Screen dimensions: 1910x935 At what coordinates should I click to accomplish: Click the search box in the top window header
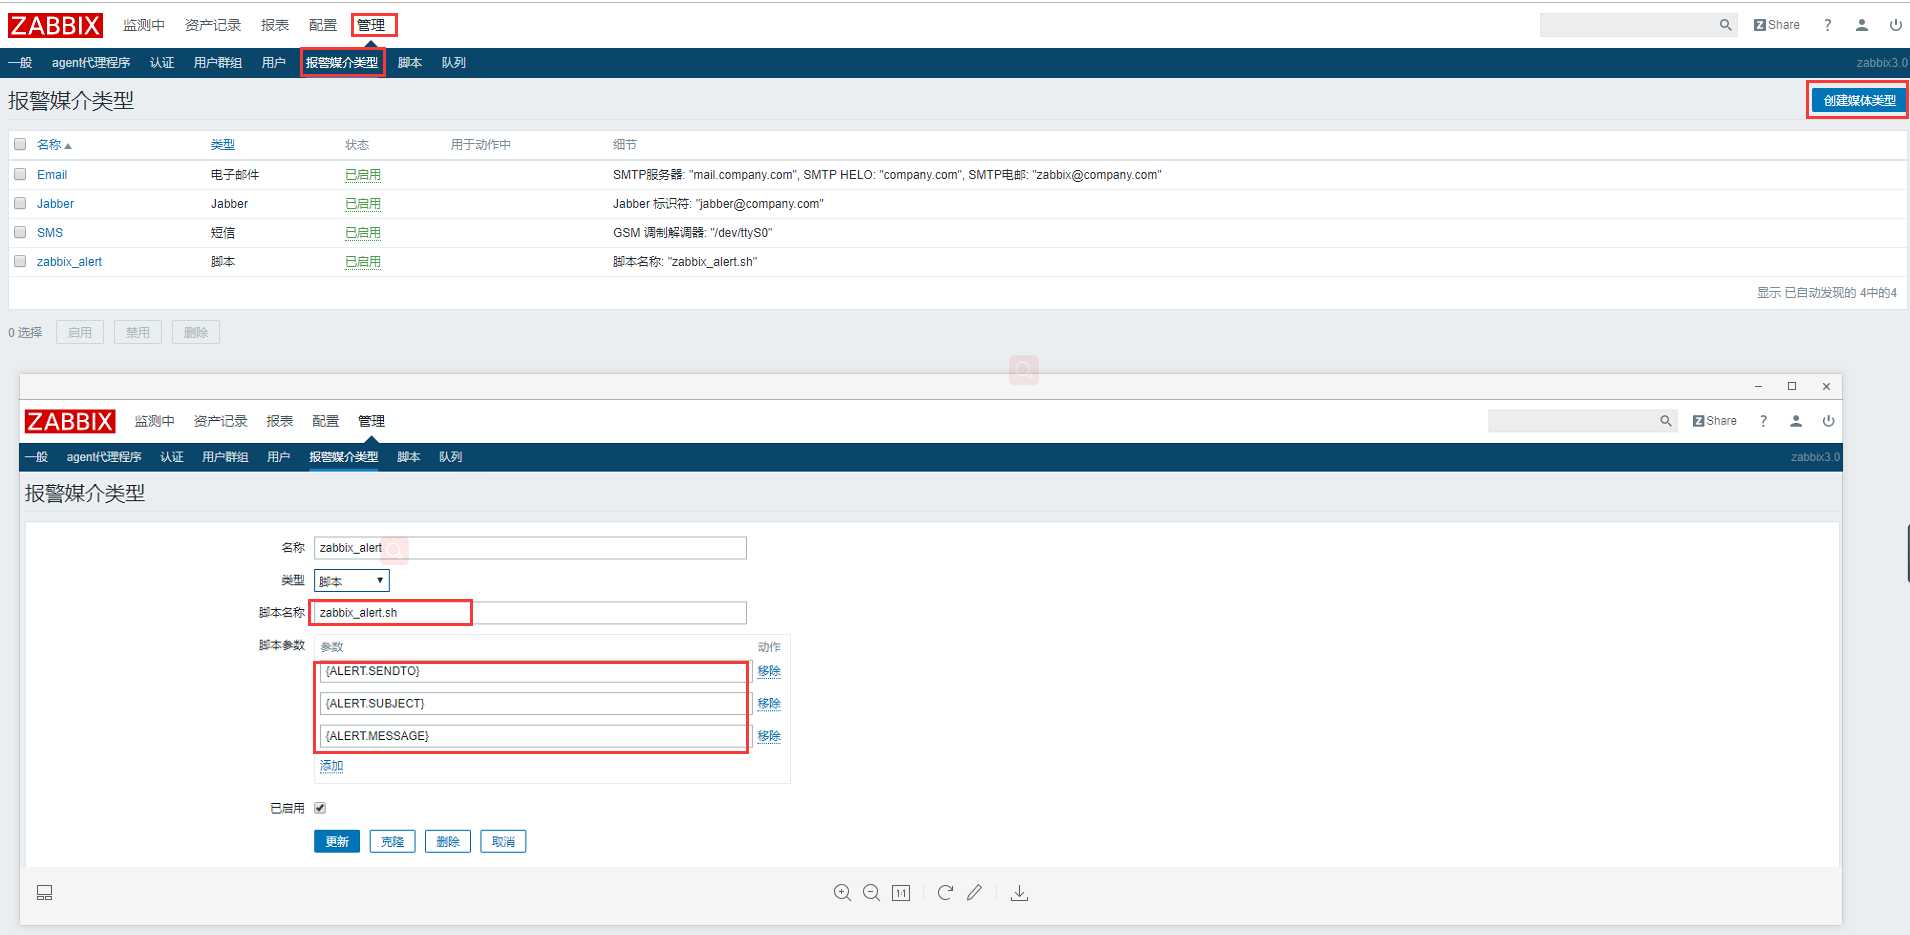pyautogui.click(x=1628, y=25)
